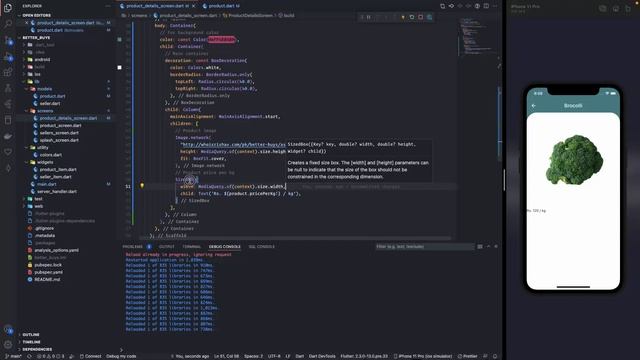640x360 pixels.
Task: Open Source Control view with badge
Action: pyautogui.click(x=8, y=40)
